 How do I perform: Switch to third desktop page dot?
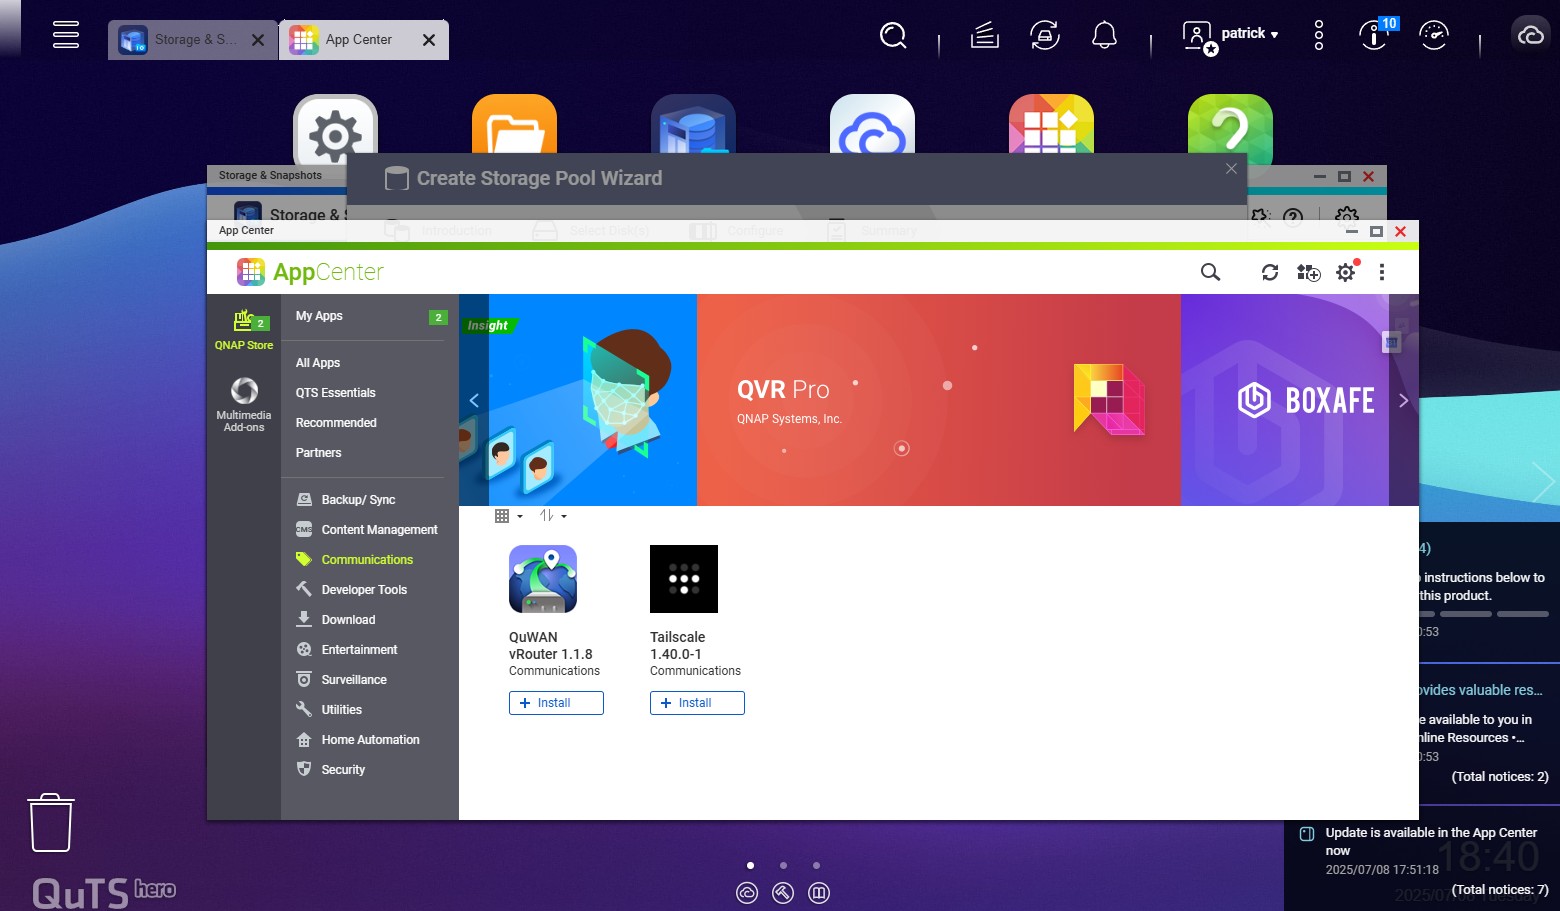point(817,866)
